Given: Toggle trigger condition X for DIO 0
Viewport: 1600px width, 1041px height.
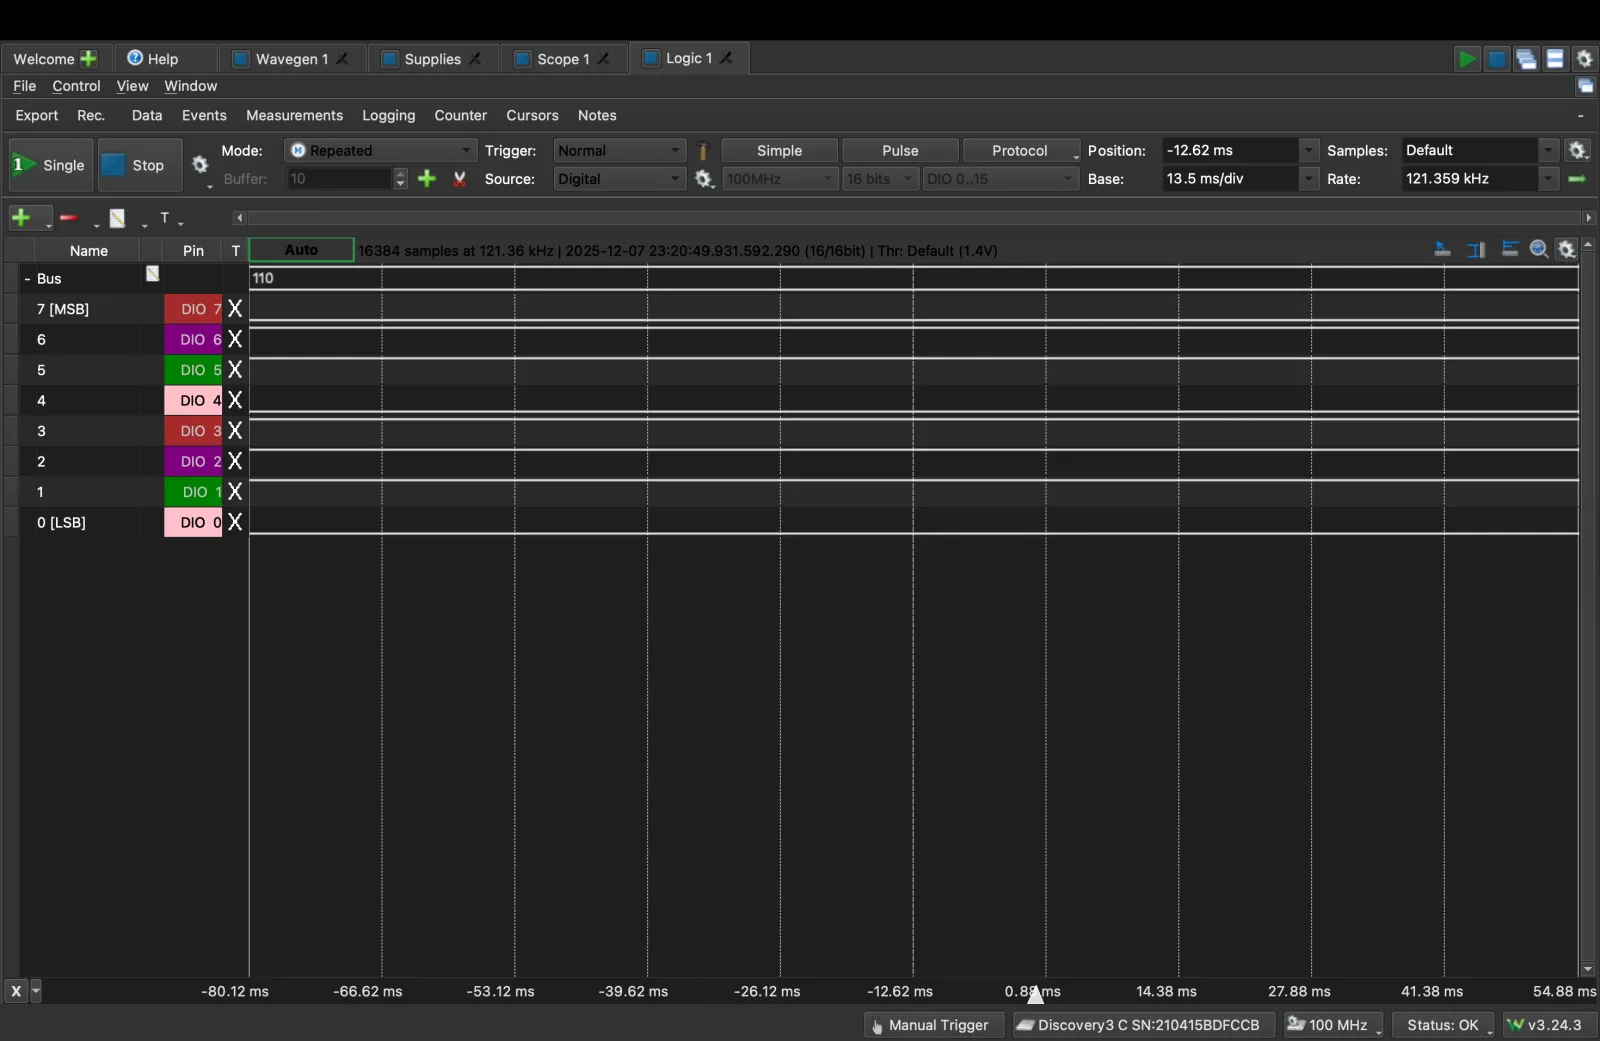Looking at the screenshot, I should (x=235, y=522).
